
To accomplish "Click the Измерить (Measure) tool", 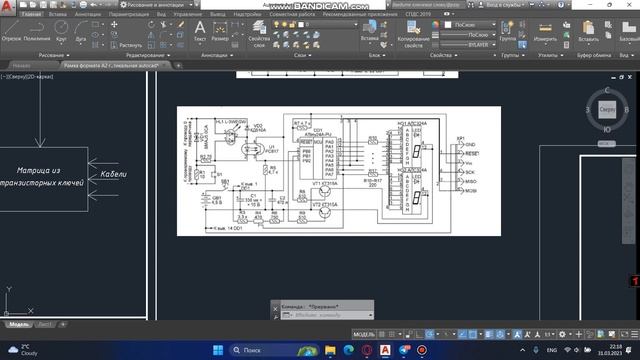I will click(x=545, y=32).
